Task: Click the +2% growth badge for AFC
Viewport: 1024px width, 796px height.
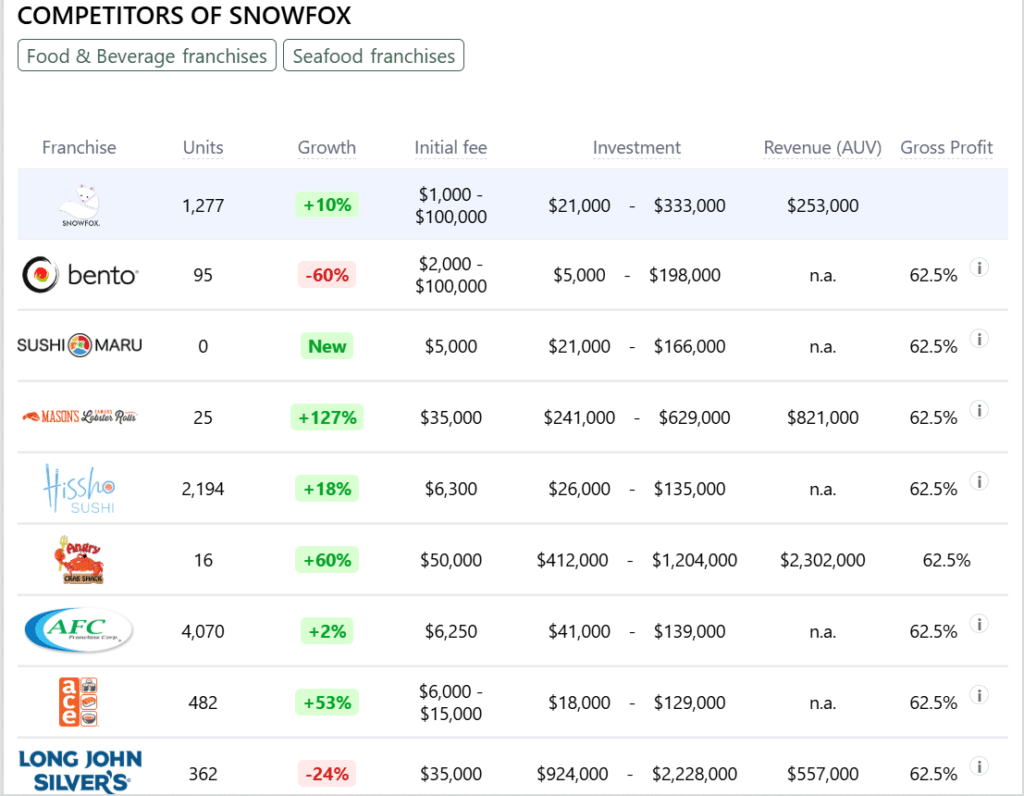Action: [x=327, y=631]
